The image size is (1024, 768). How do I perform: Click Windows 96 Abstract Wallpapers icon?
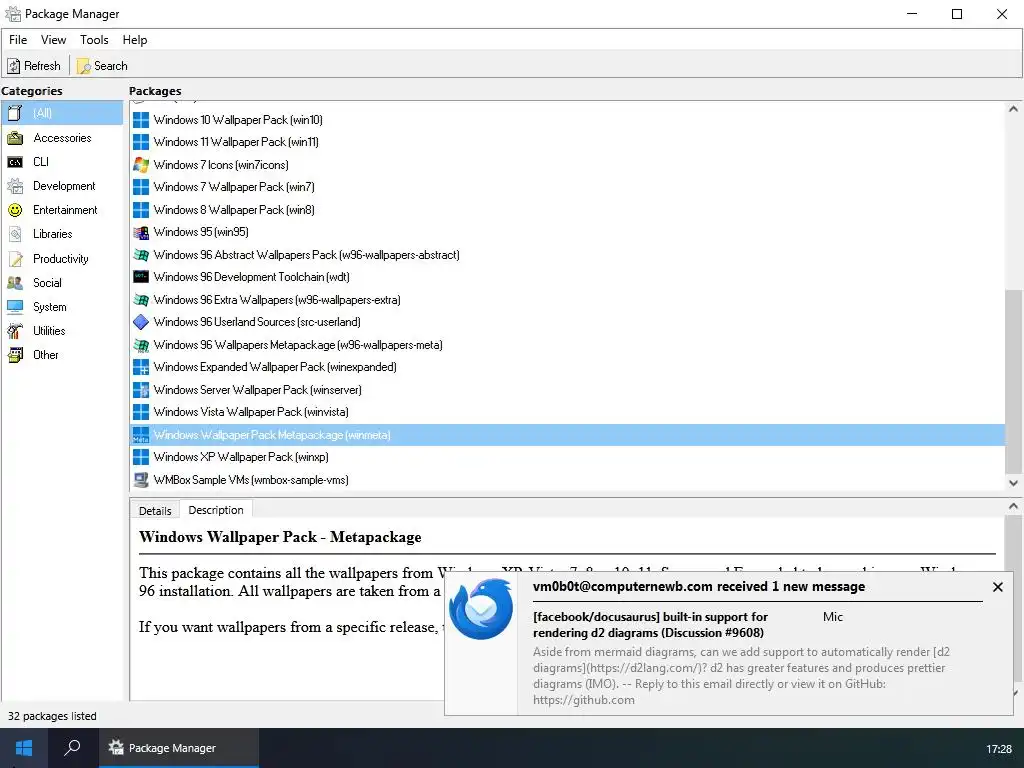[141, 255]
